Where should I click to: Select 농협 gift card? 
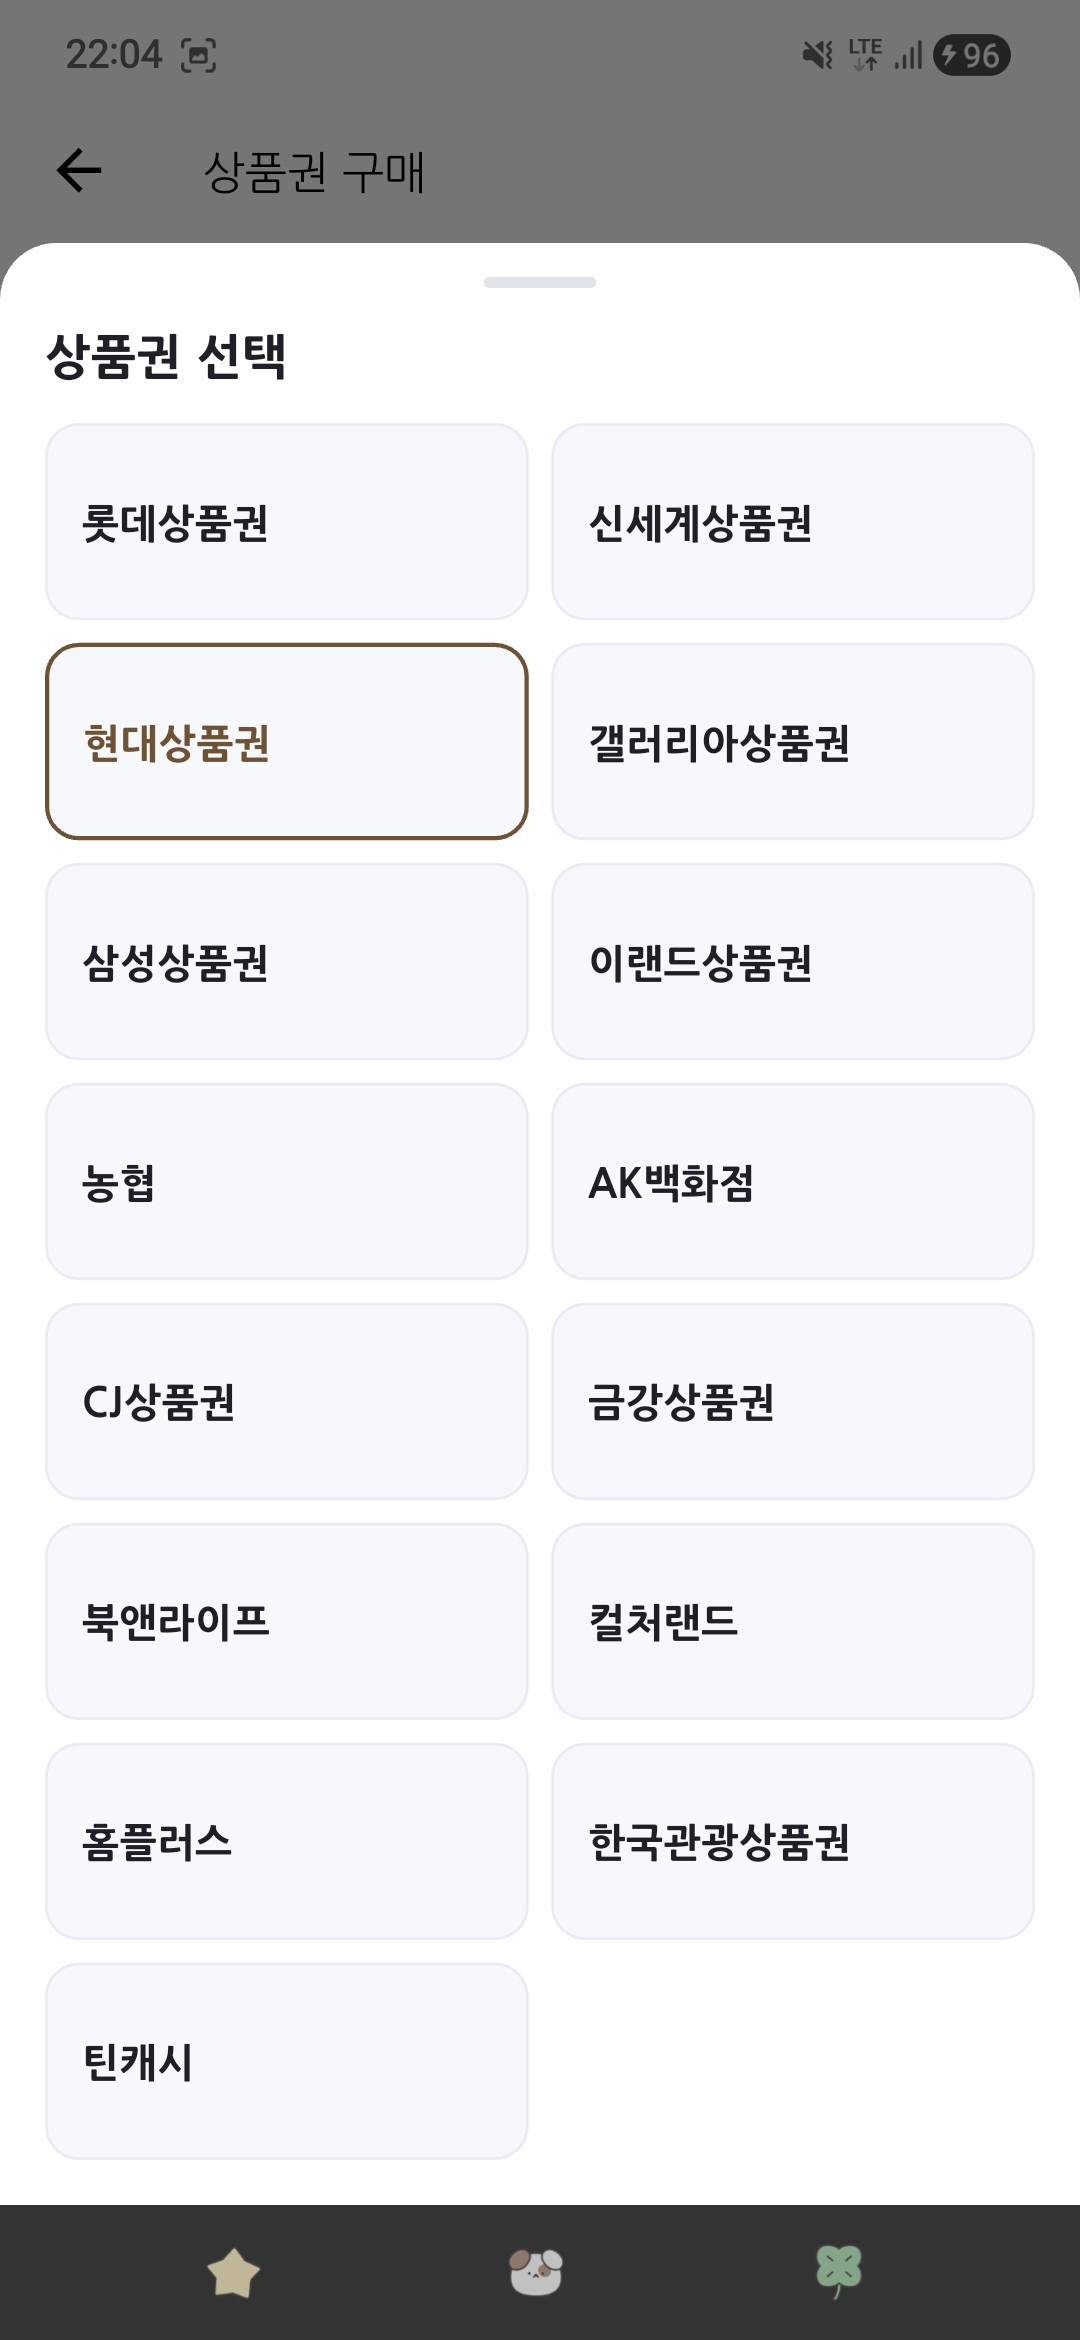286,1182
